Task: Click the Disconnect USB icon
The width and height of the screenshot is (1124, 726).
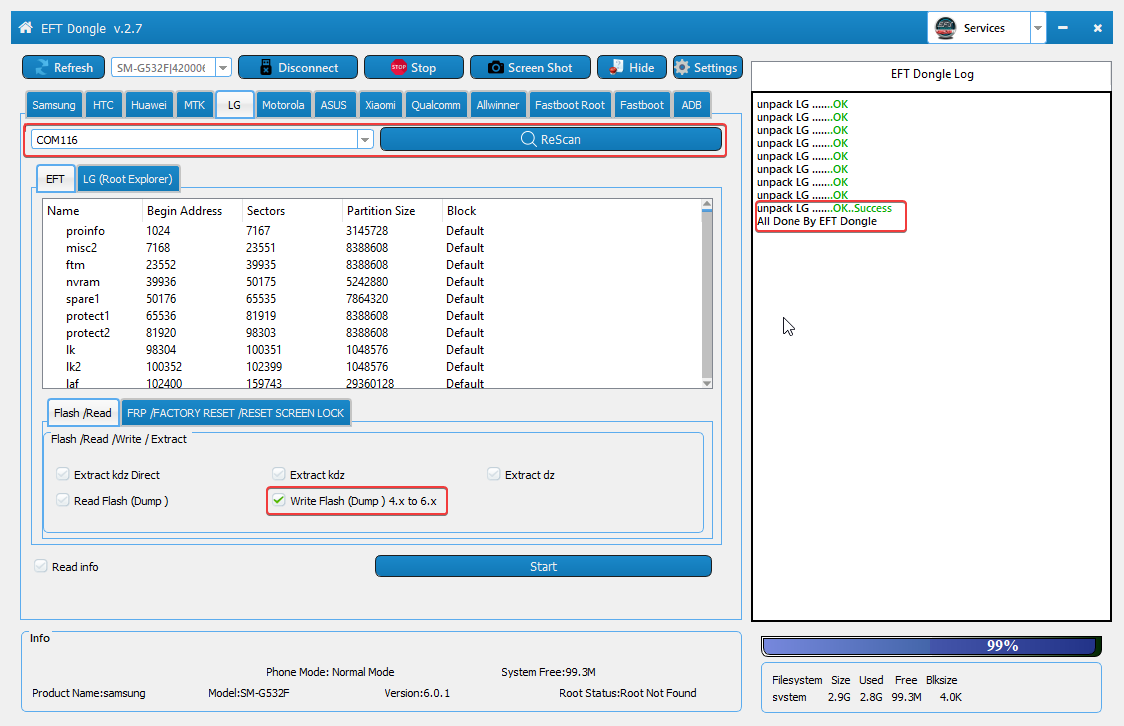Action: point(265,68)
